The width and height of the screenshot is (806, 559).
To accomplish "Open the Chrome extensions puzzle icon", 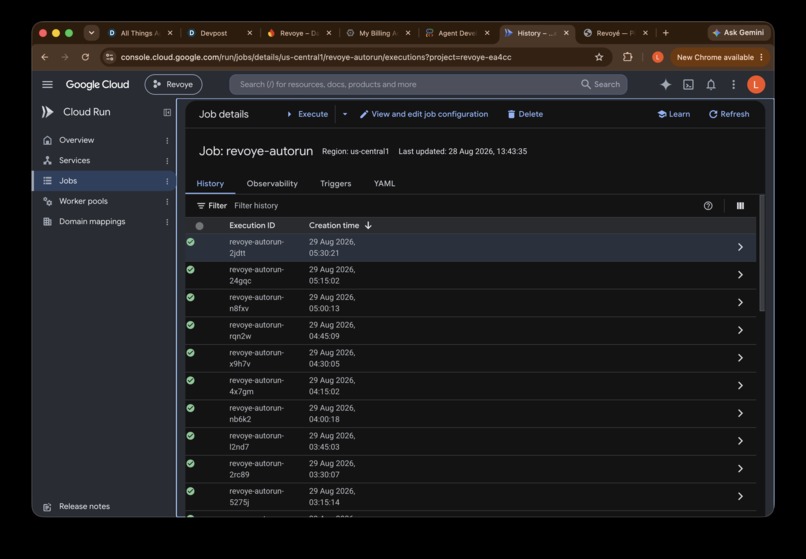I will pyautogui.click(x=627, y=57).
